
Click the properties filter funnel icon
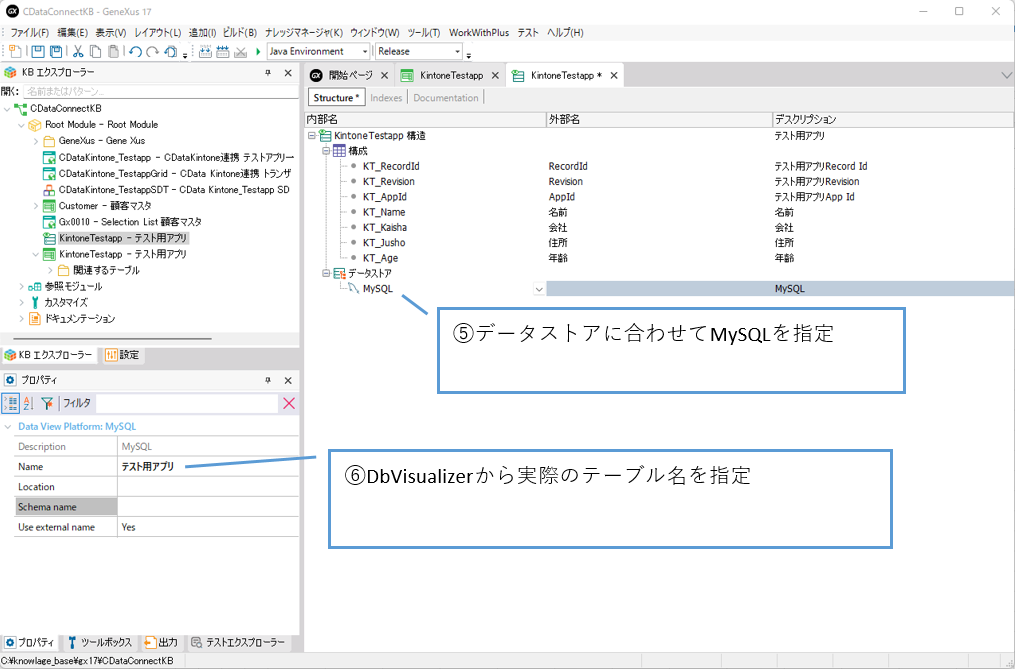(x=47, y=403)
